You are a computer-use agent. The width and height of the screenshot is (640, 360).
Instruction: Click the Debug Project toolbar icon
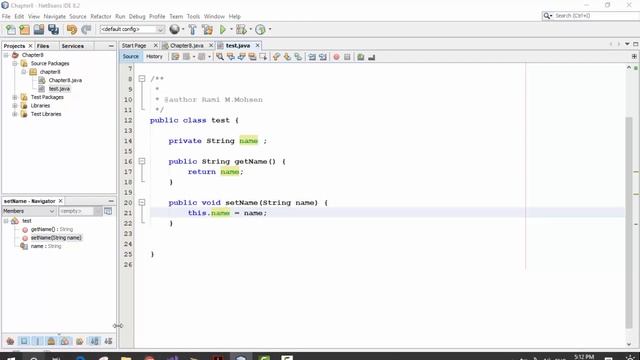pyautogui.click(x=241, y=29)
